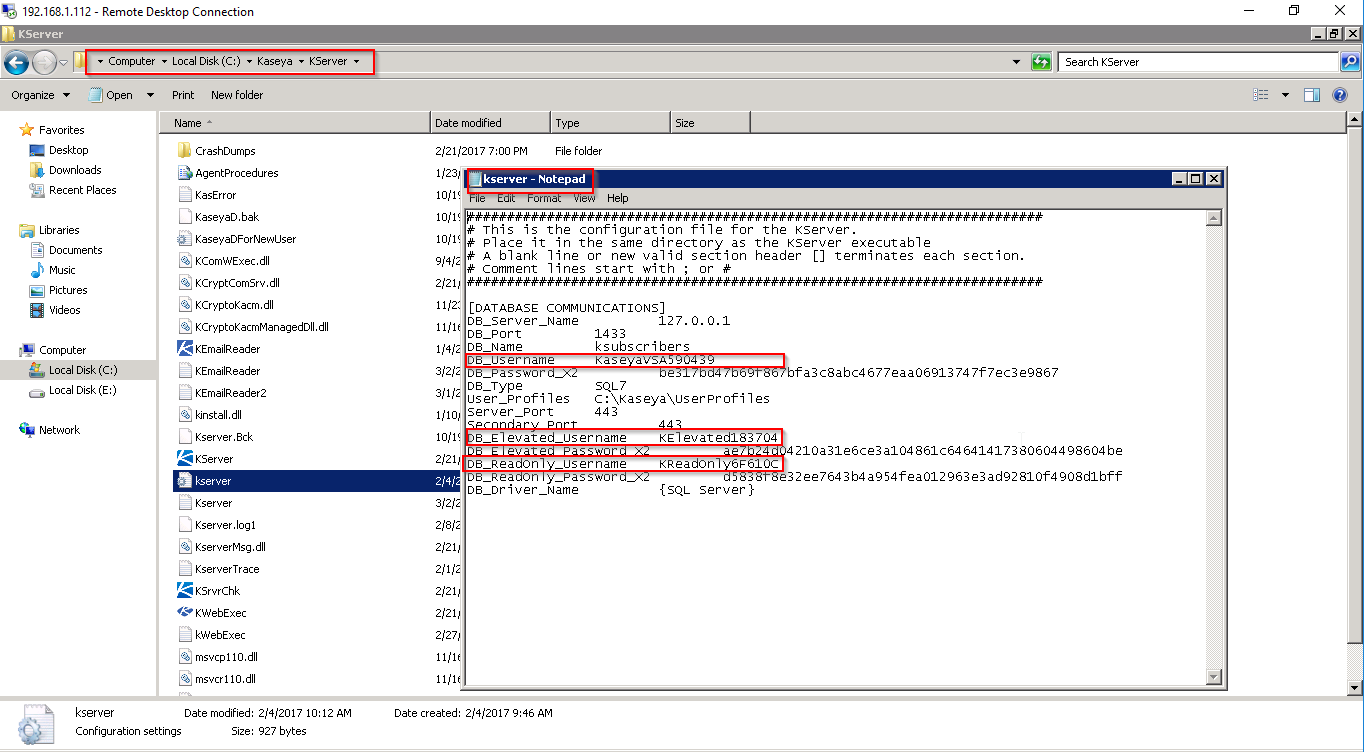Click the Network icon in sidebar
The height and width of the screenshot is (752, 1364).
point(27,430)
